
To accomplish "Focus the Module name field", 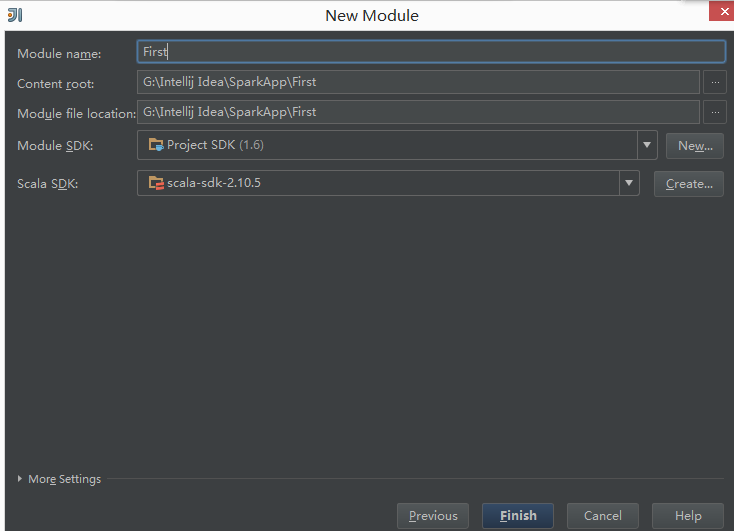I will point(431,52).
